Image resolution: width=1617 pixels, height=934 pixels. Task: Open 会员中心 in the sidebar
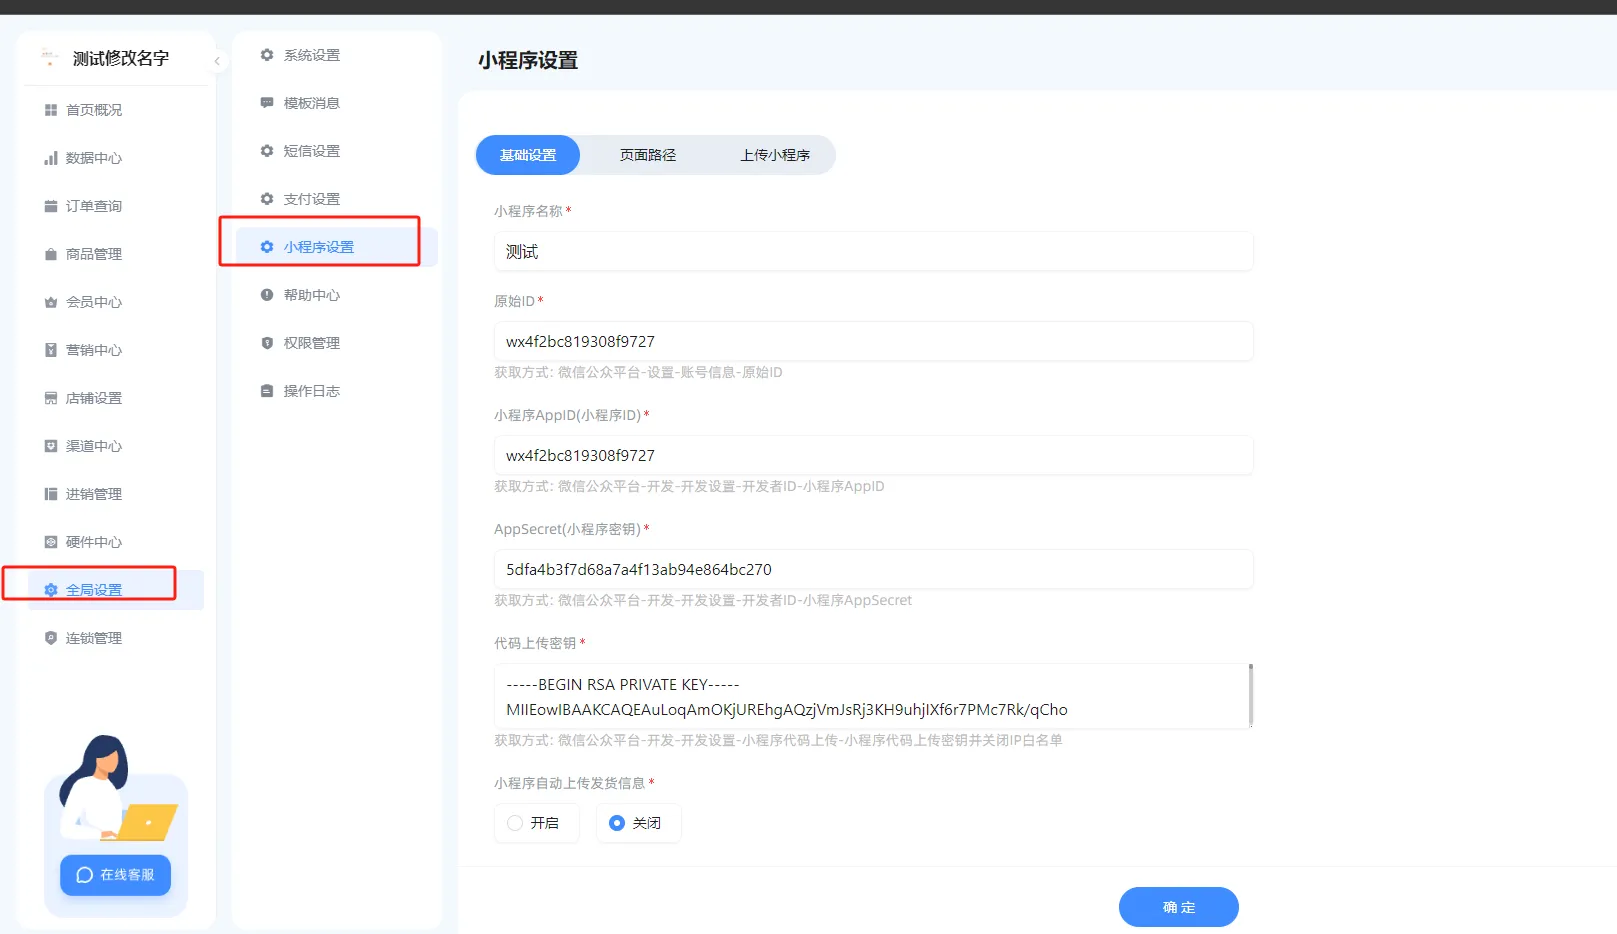coord(51,302)
